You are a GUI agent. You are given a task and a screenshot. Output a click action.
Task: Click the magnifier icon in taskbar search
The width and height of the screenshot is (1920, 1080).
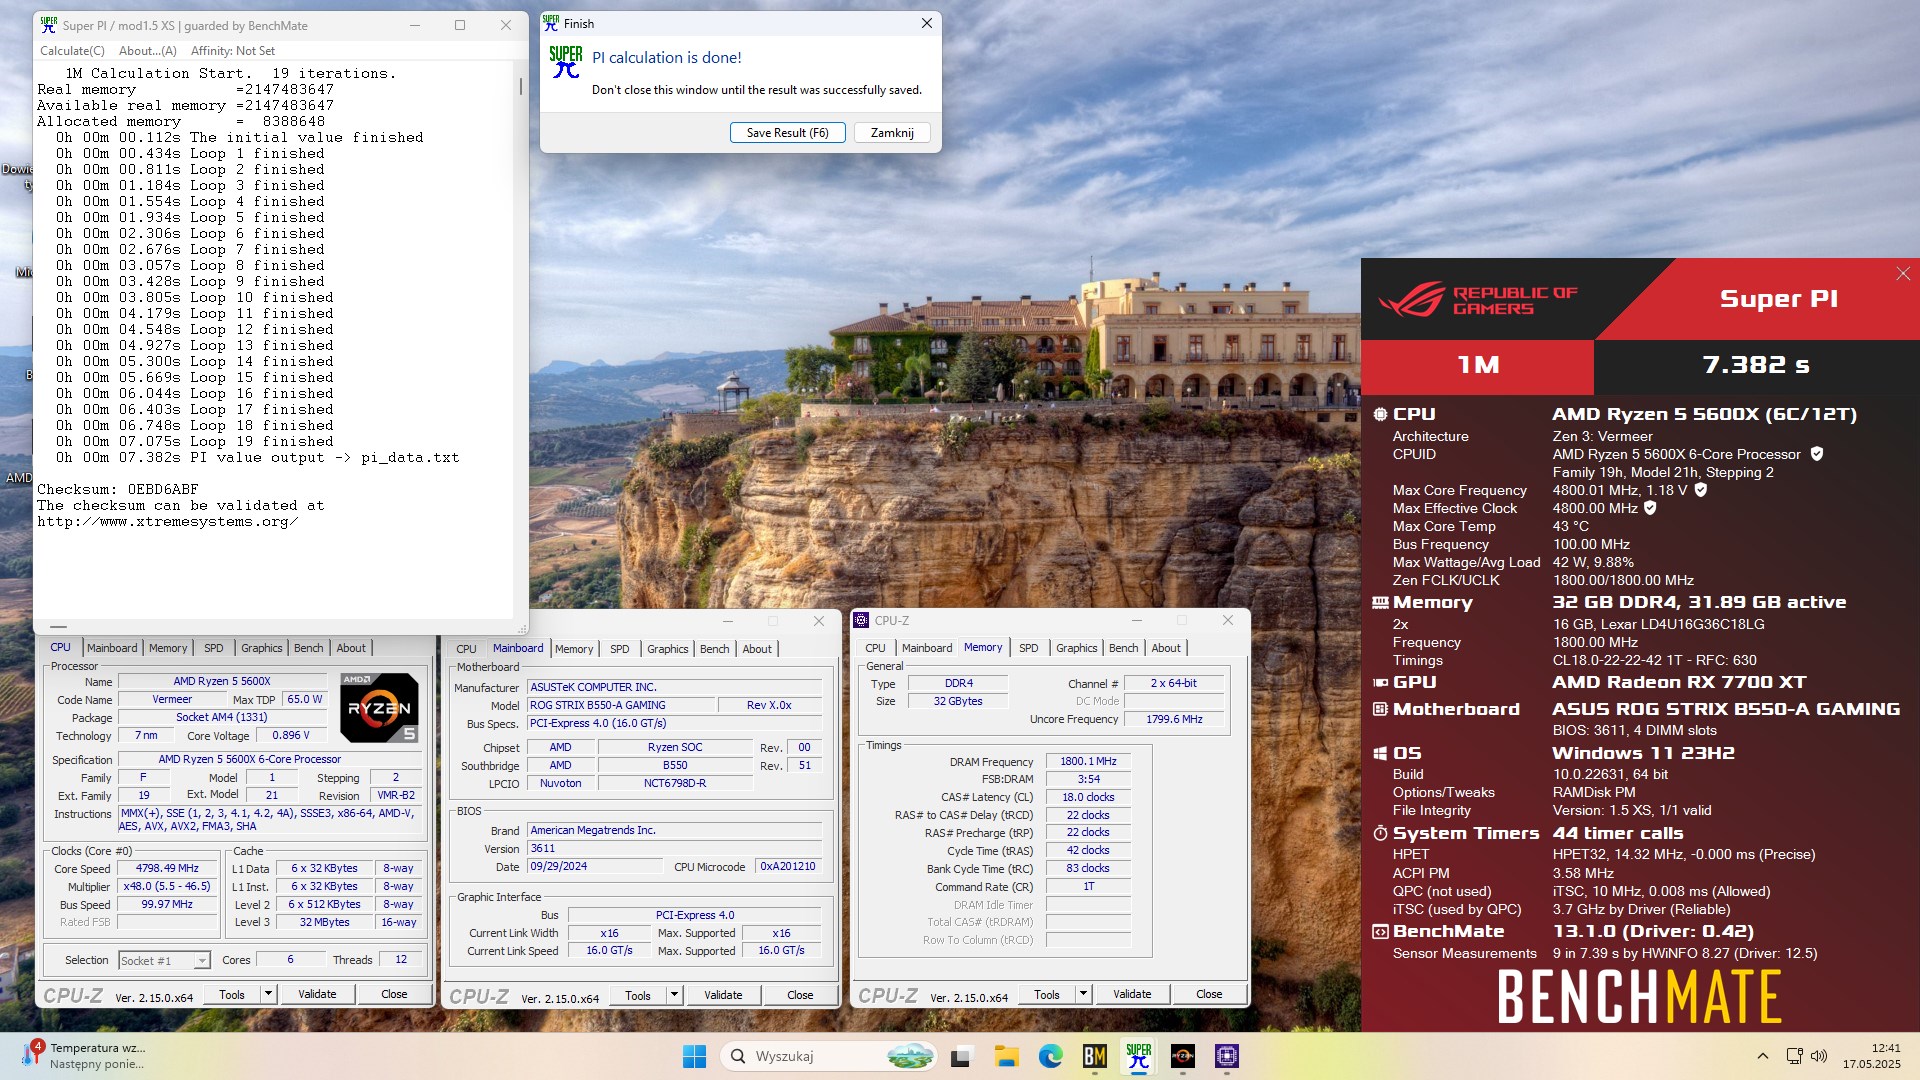[738, 1056]
